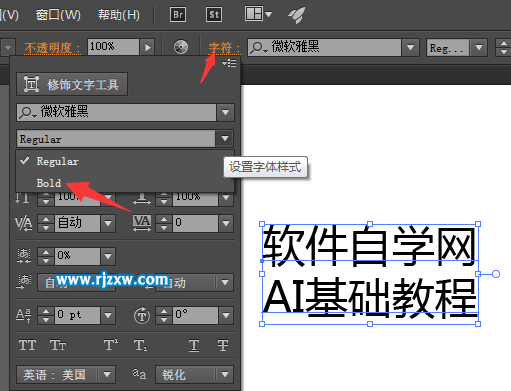Toggle Underline text style

point(194,345)
